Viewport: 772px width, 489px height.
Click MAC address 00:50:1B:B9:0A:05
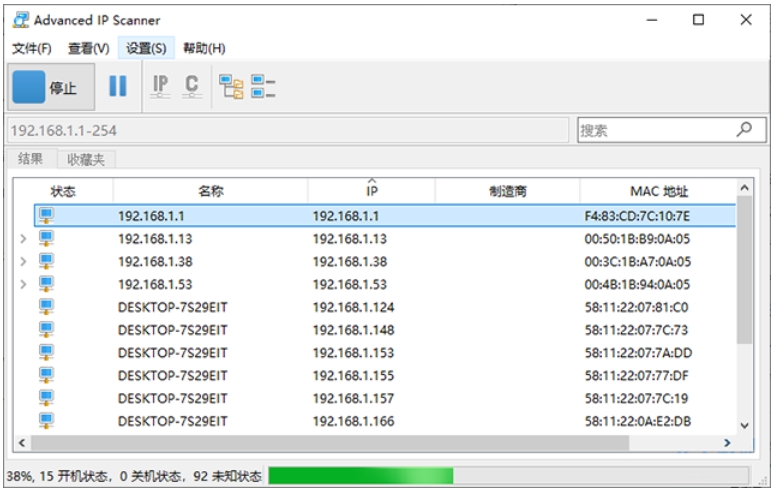pyautogui.click(x=637, y=239)
